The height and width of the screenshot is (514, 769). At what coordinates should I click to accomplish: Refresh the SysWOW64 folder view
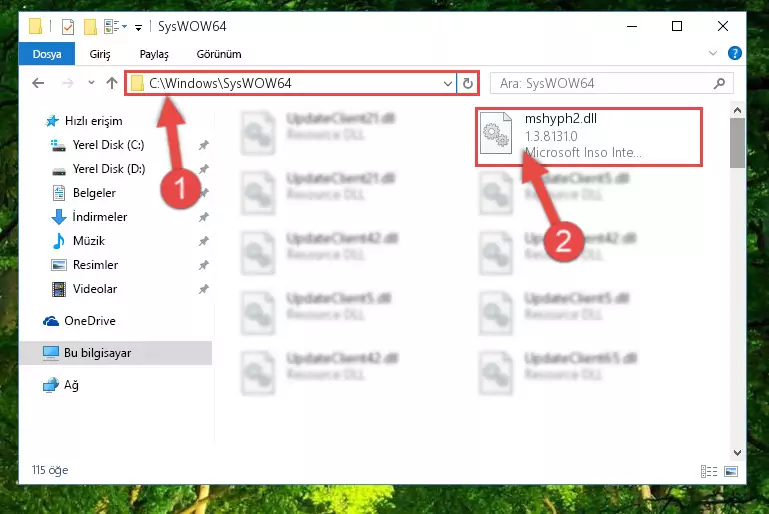(x=467, y=84)
